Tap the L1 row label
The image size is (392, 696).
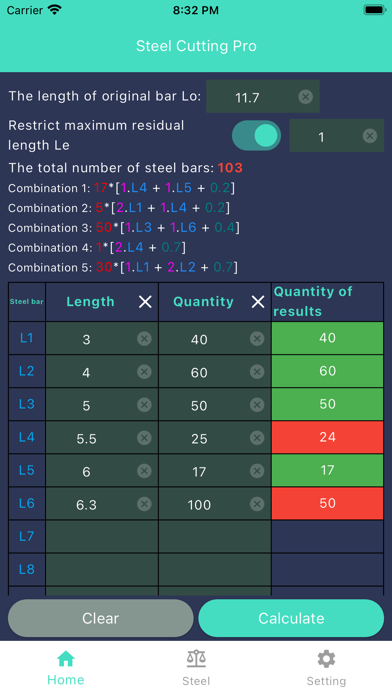pos(27,338)
